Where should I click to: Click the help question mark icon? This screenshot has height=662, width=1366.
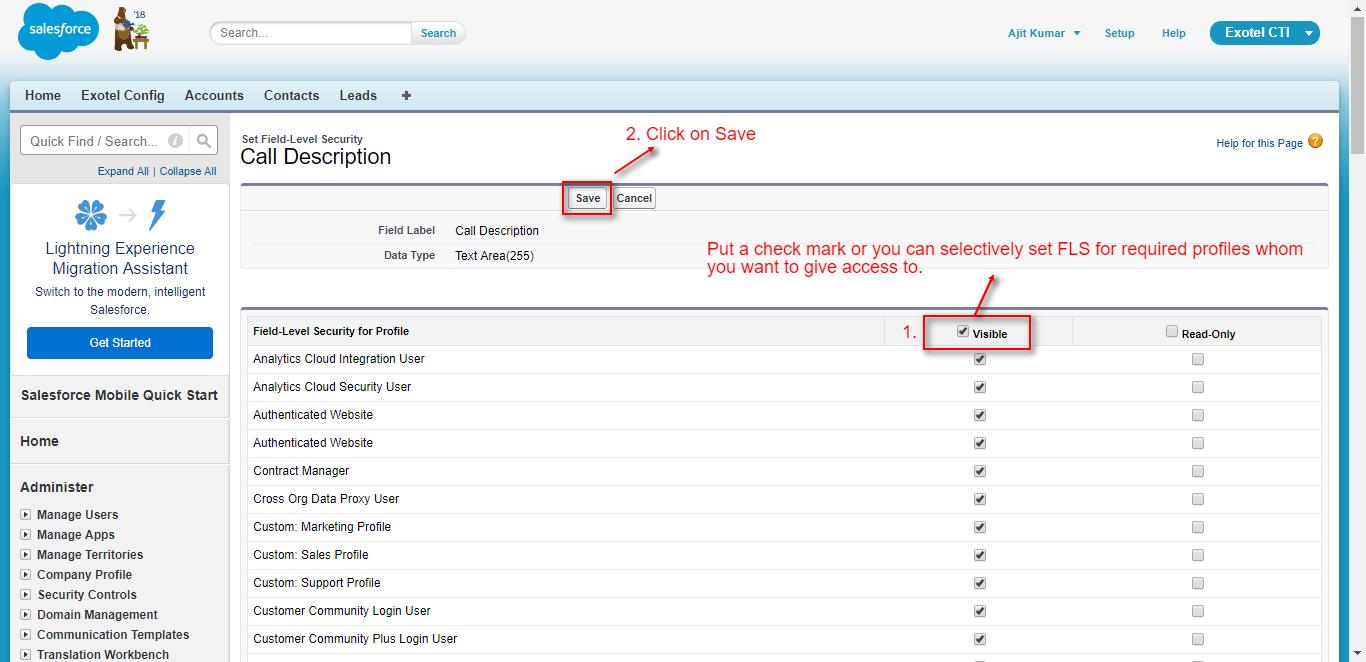(1315, 142)
